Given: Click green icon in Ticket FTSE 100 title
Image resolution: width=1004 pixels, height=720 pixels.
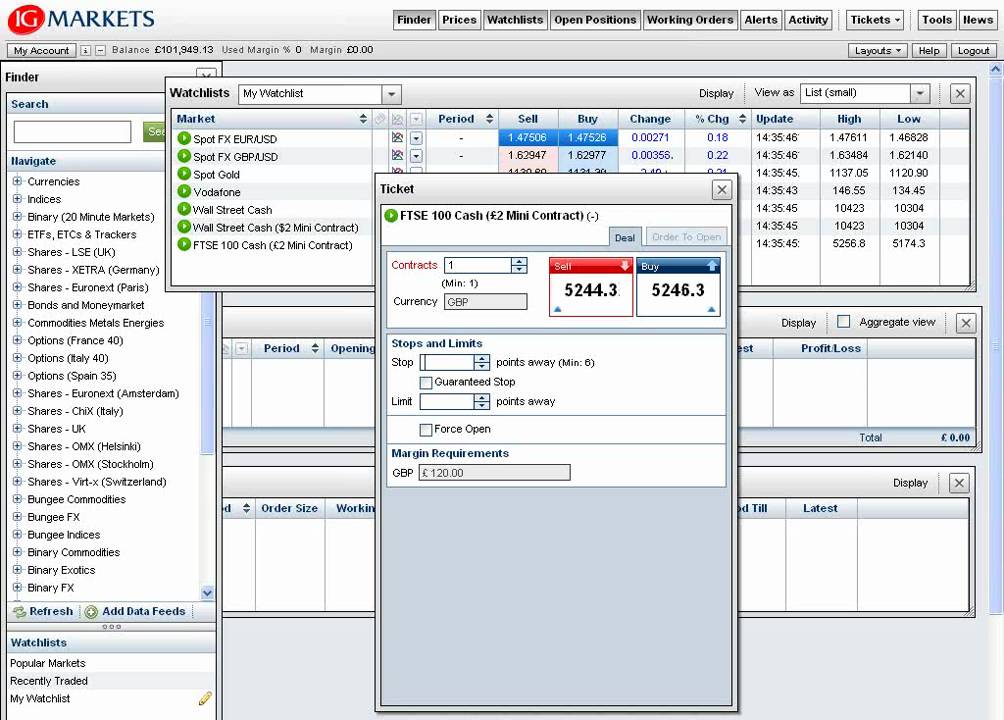Looking at the screenshot, I should click(391, 215).
